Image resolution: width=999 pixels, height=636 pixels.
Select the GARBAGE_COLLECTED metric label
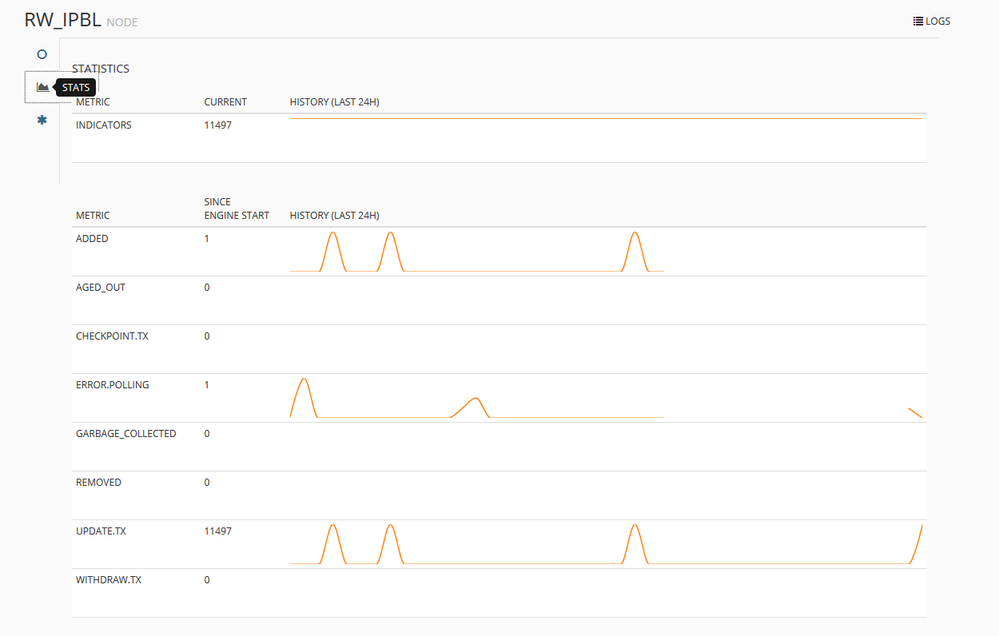tap(126, 434)
